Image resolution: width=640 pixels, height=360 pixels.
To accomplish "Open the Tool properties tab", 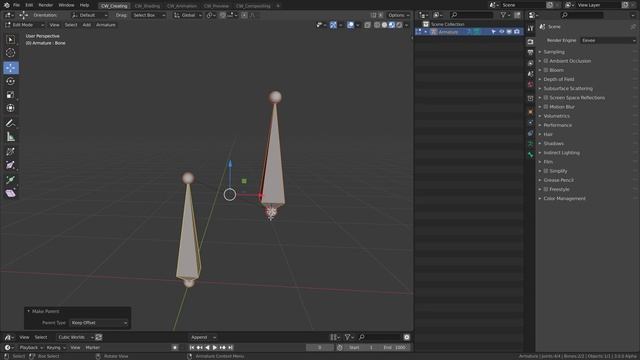I will 530,28.
